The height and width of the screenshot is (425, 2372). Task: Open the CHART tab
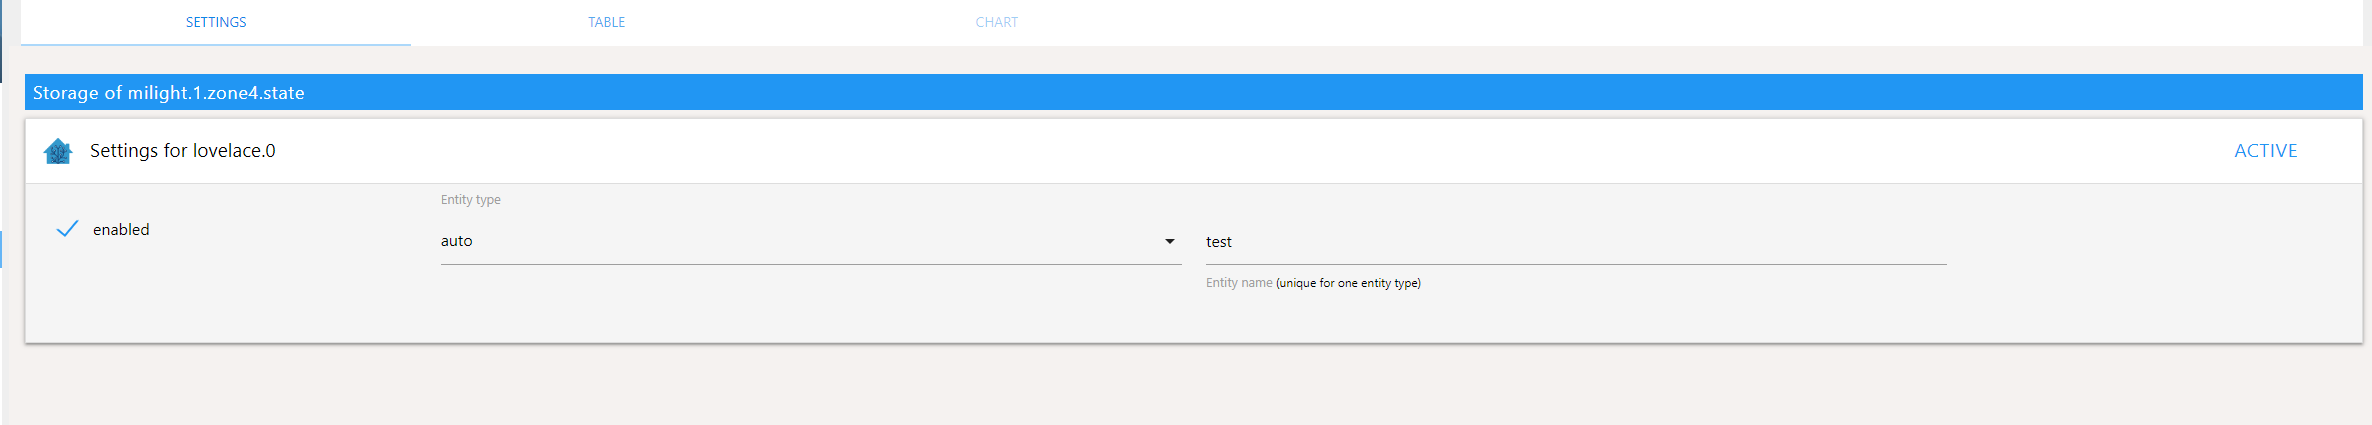tap(997, 22)
